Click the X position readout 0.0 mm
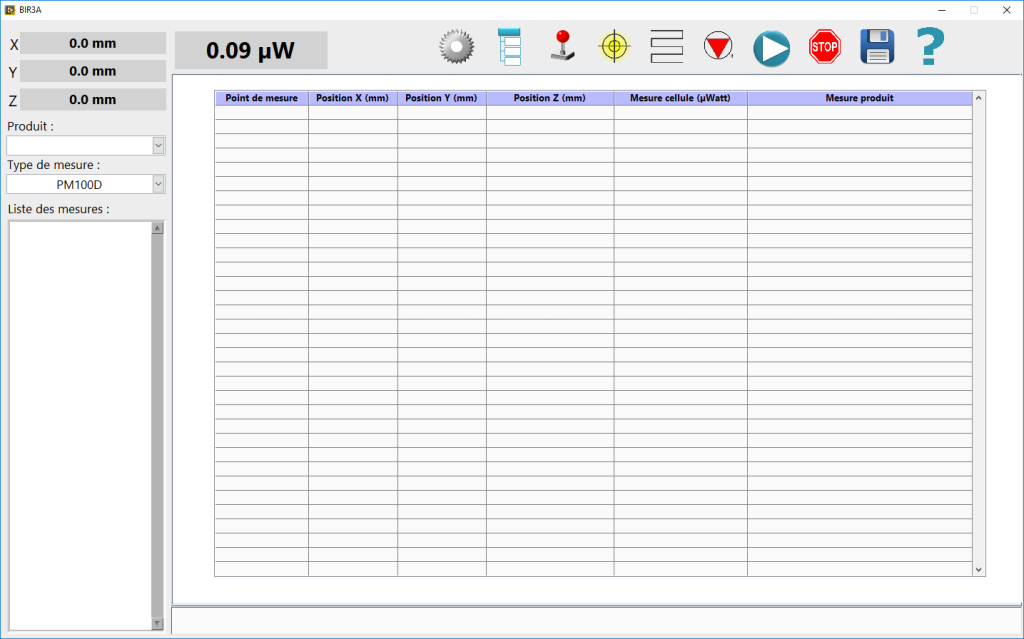This screenshot has height=639, width=1024. pyautogui.click(x=93, y=43)
